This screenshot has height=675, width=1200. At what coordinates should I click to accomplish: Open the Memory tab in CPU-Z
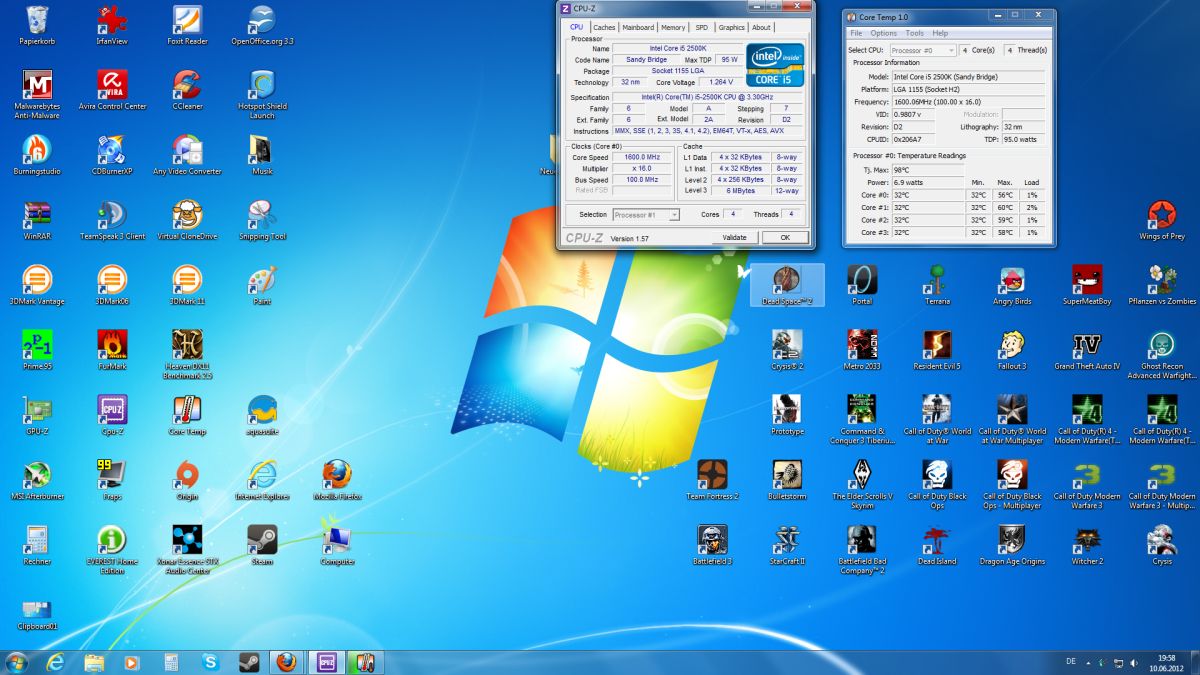tap(673, 27)
